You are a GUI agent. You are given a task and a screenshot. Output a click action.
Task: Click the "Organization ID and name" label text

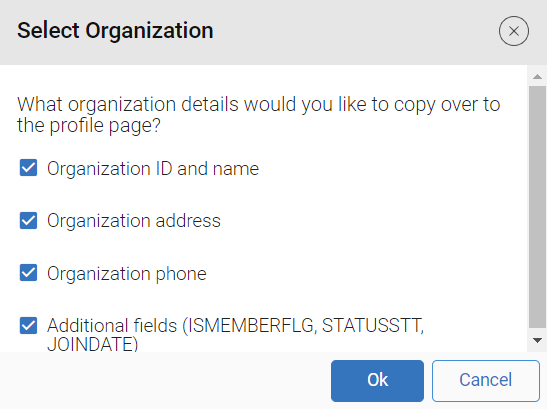pyautogui.click(x=153, y=169)
